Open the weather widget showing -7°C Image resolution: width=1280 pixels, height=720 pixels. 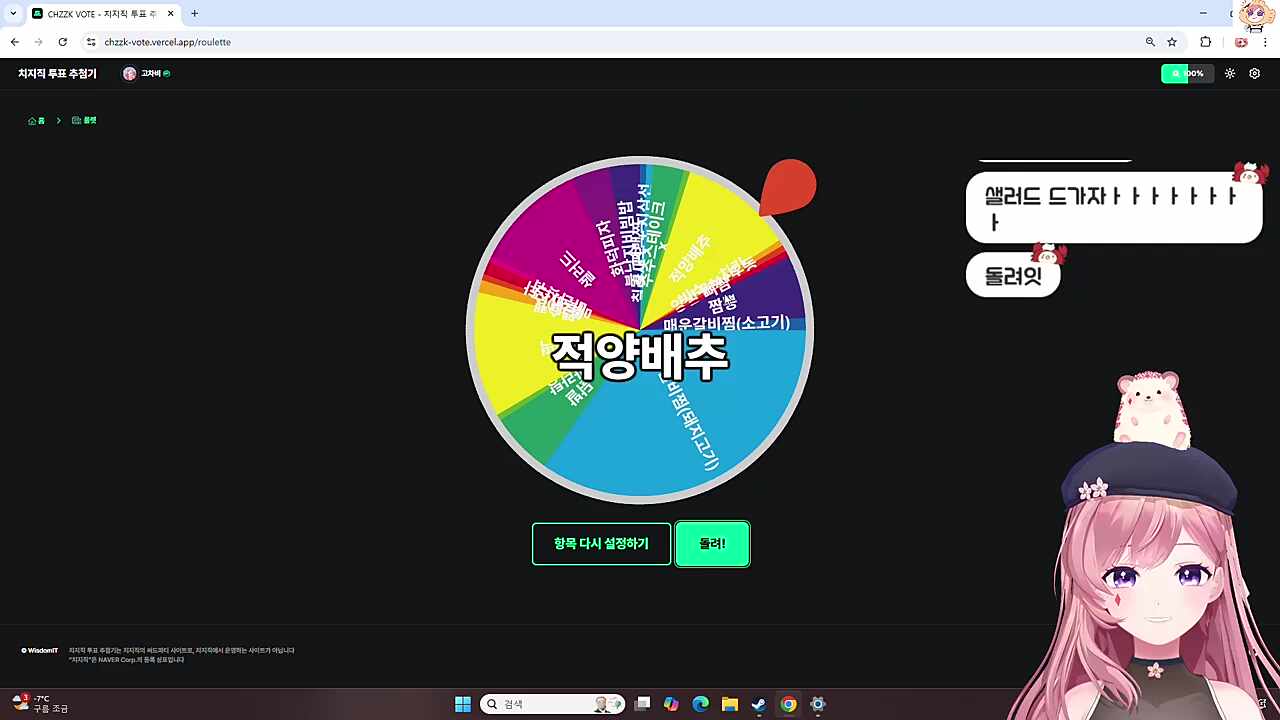pyautogui.click(x=41, y=704)
